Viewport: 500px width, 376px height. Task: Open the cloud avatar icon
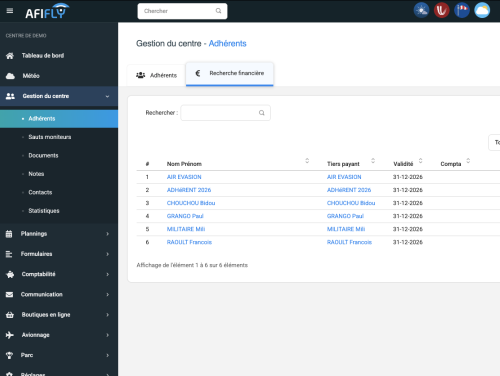point(482,10)
